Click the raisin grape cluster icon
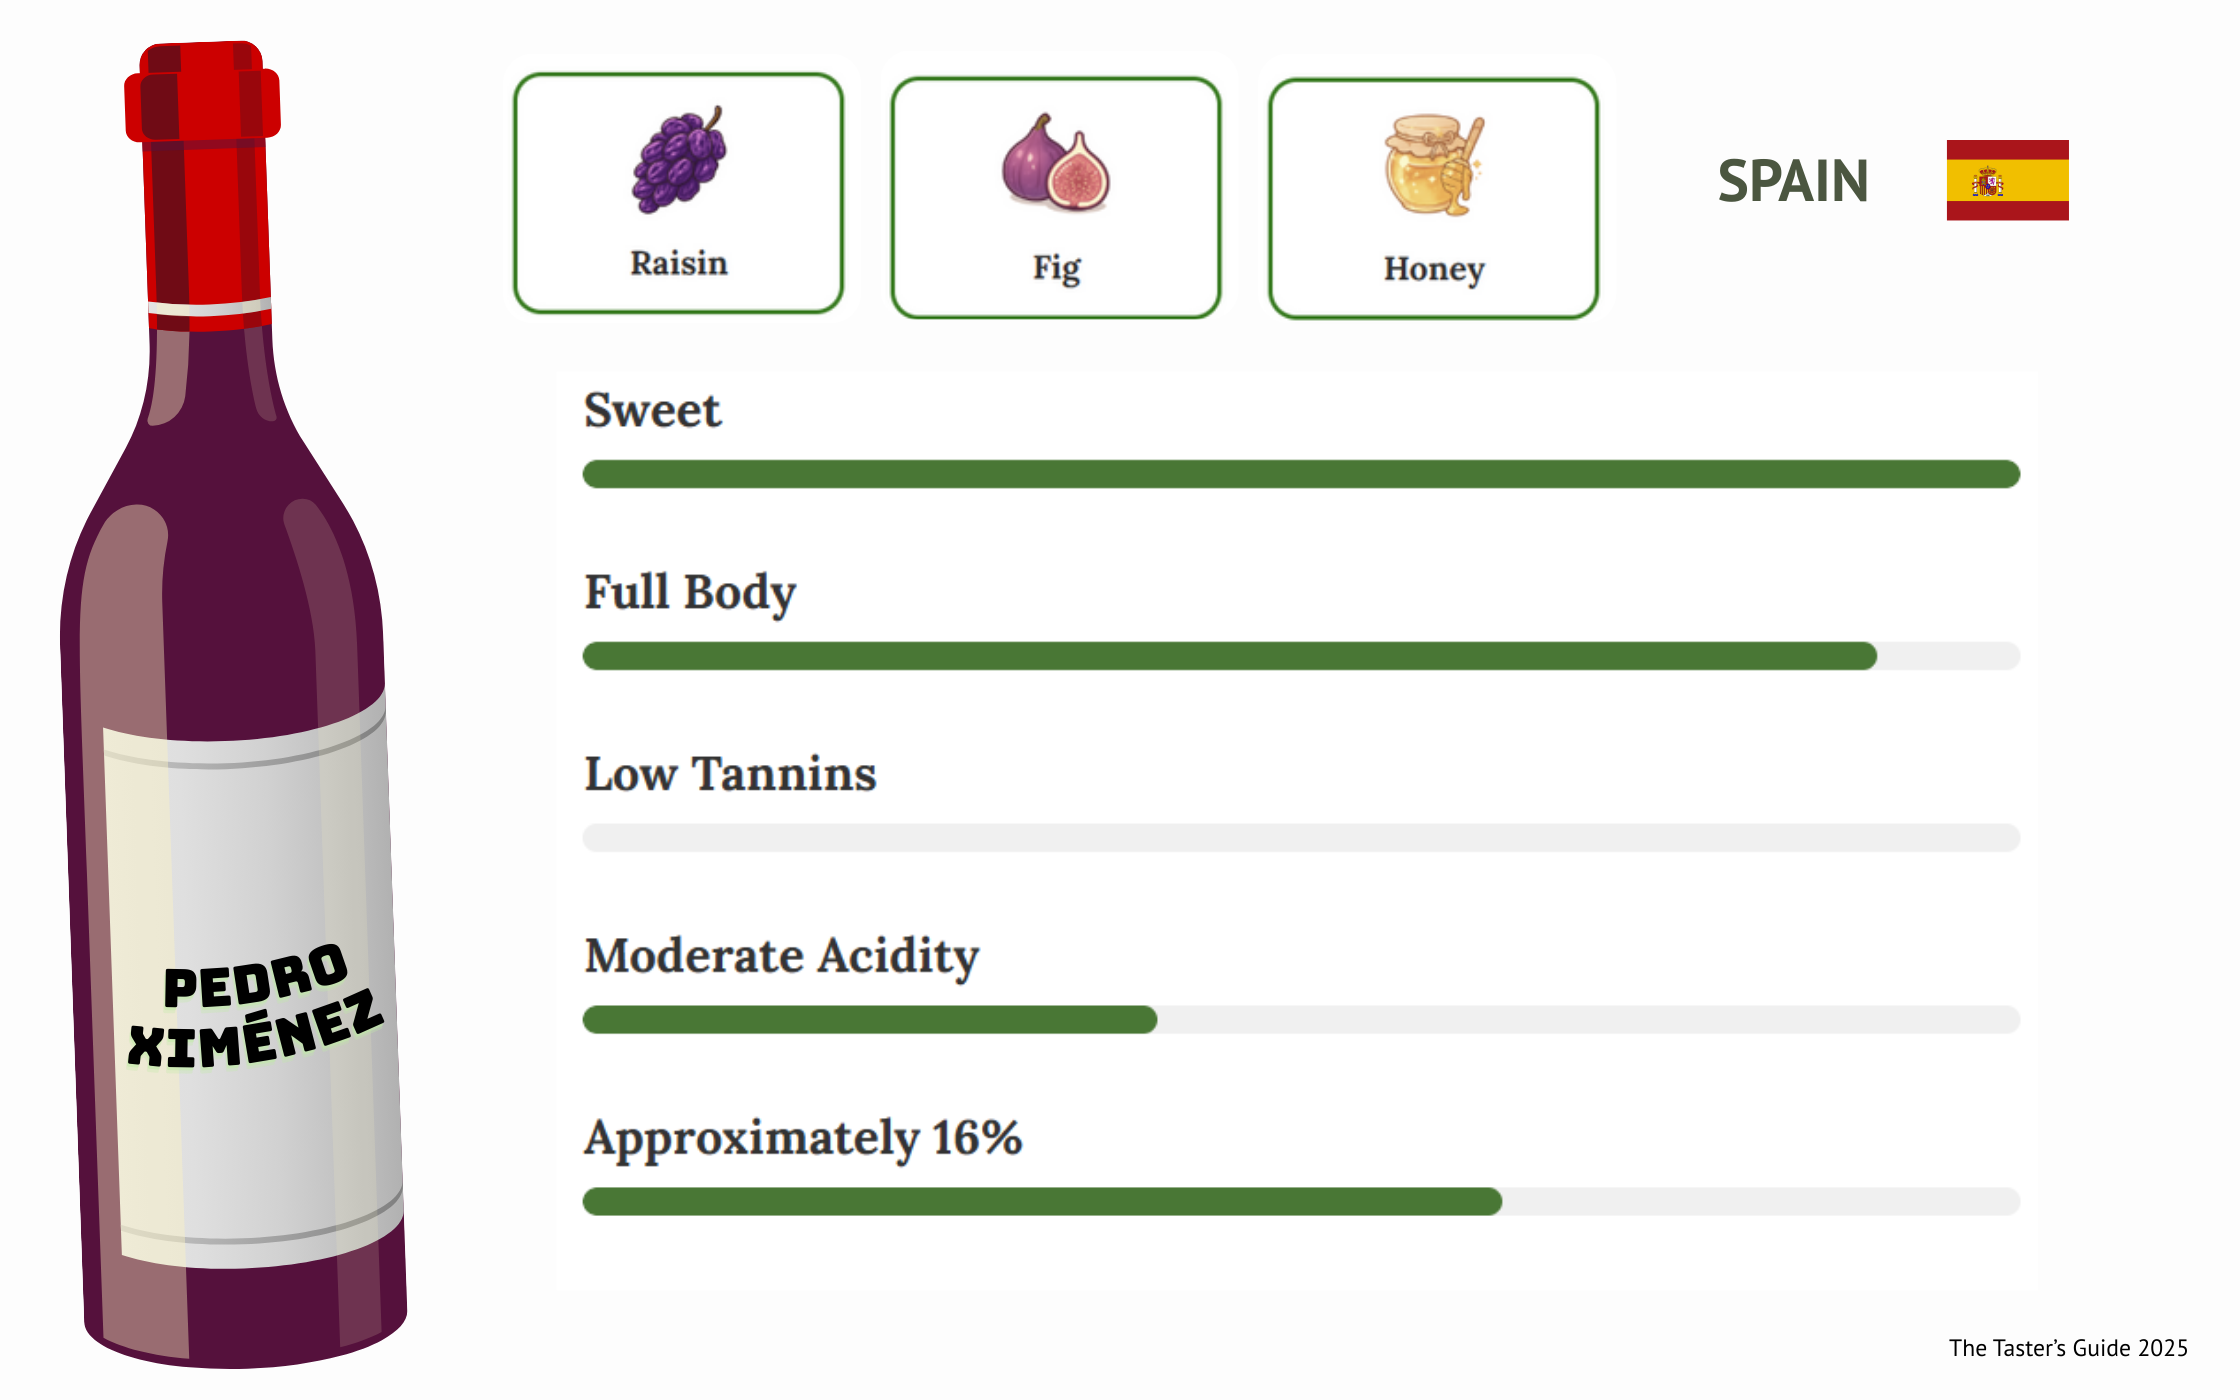The height and width of the screenshot is (1400, 2240). [679, 160]
